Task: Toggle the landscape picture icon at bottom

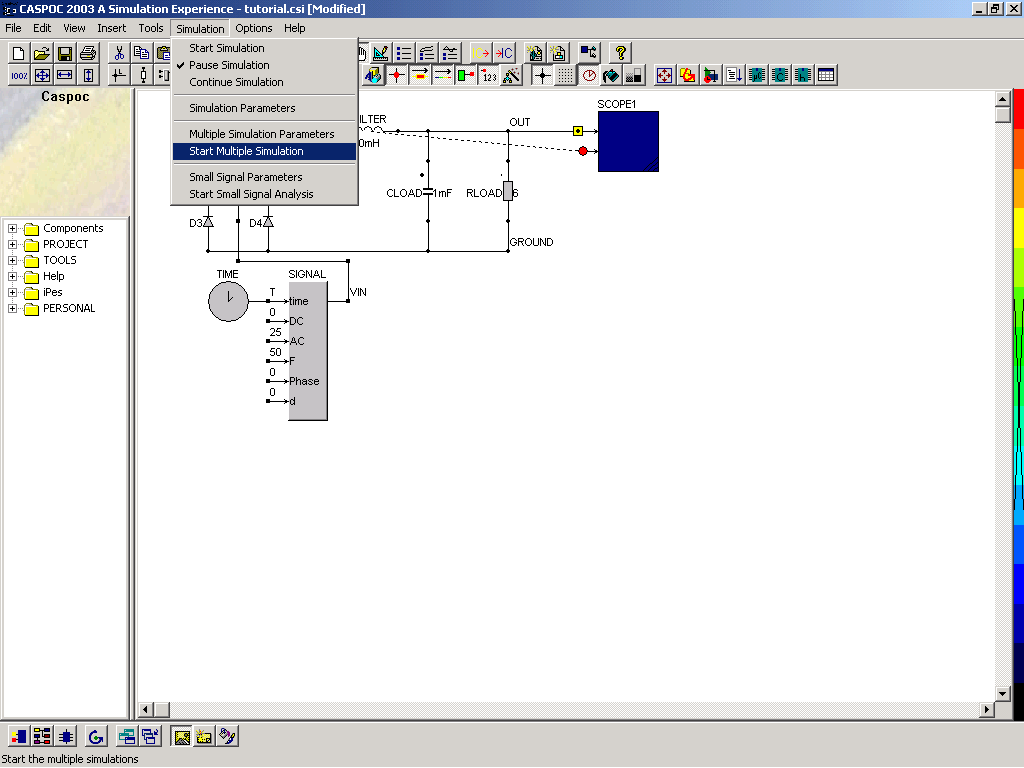Action: pos(182,737)
